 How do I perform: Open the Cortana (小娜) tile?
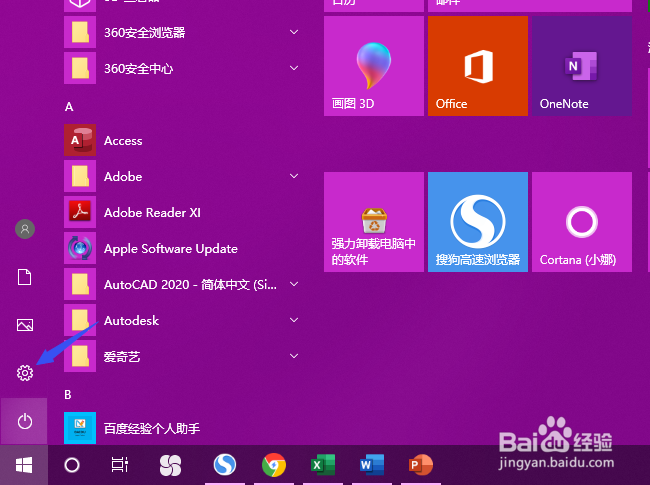coord(582,222)
